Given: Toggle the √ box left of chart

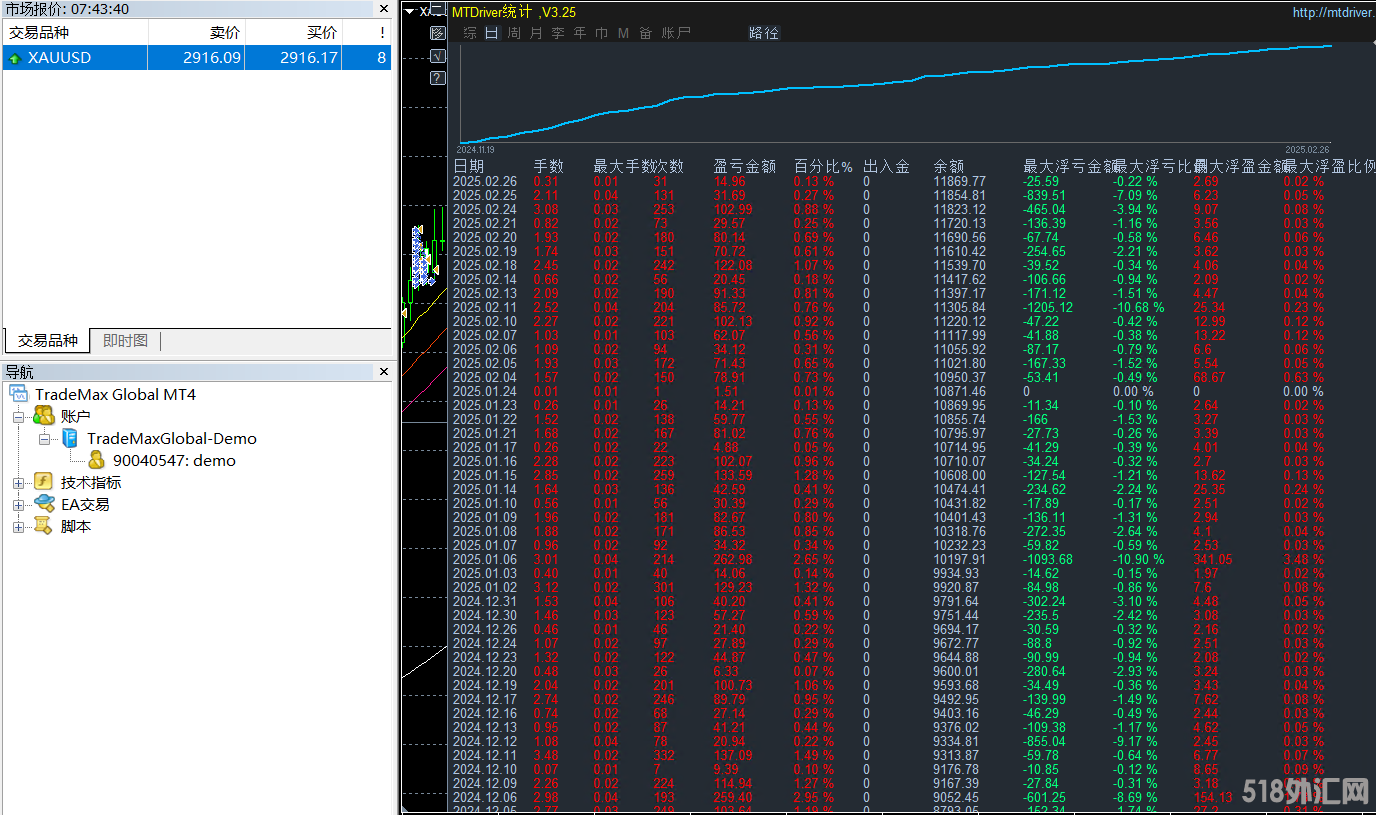Looking at the screenshot, I should [437, 56].
